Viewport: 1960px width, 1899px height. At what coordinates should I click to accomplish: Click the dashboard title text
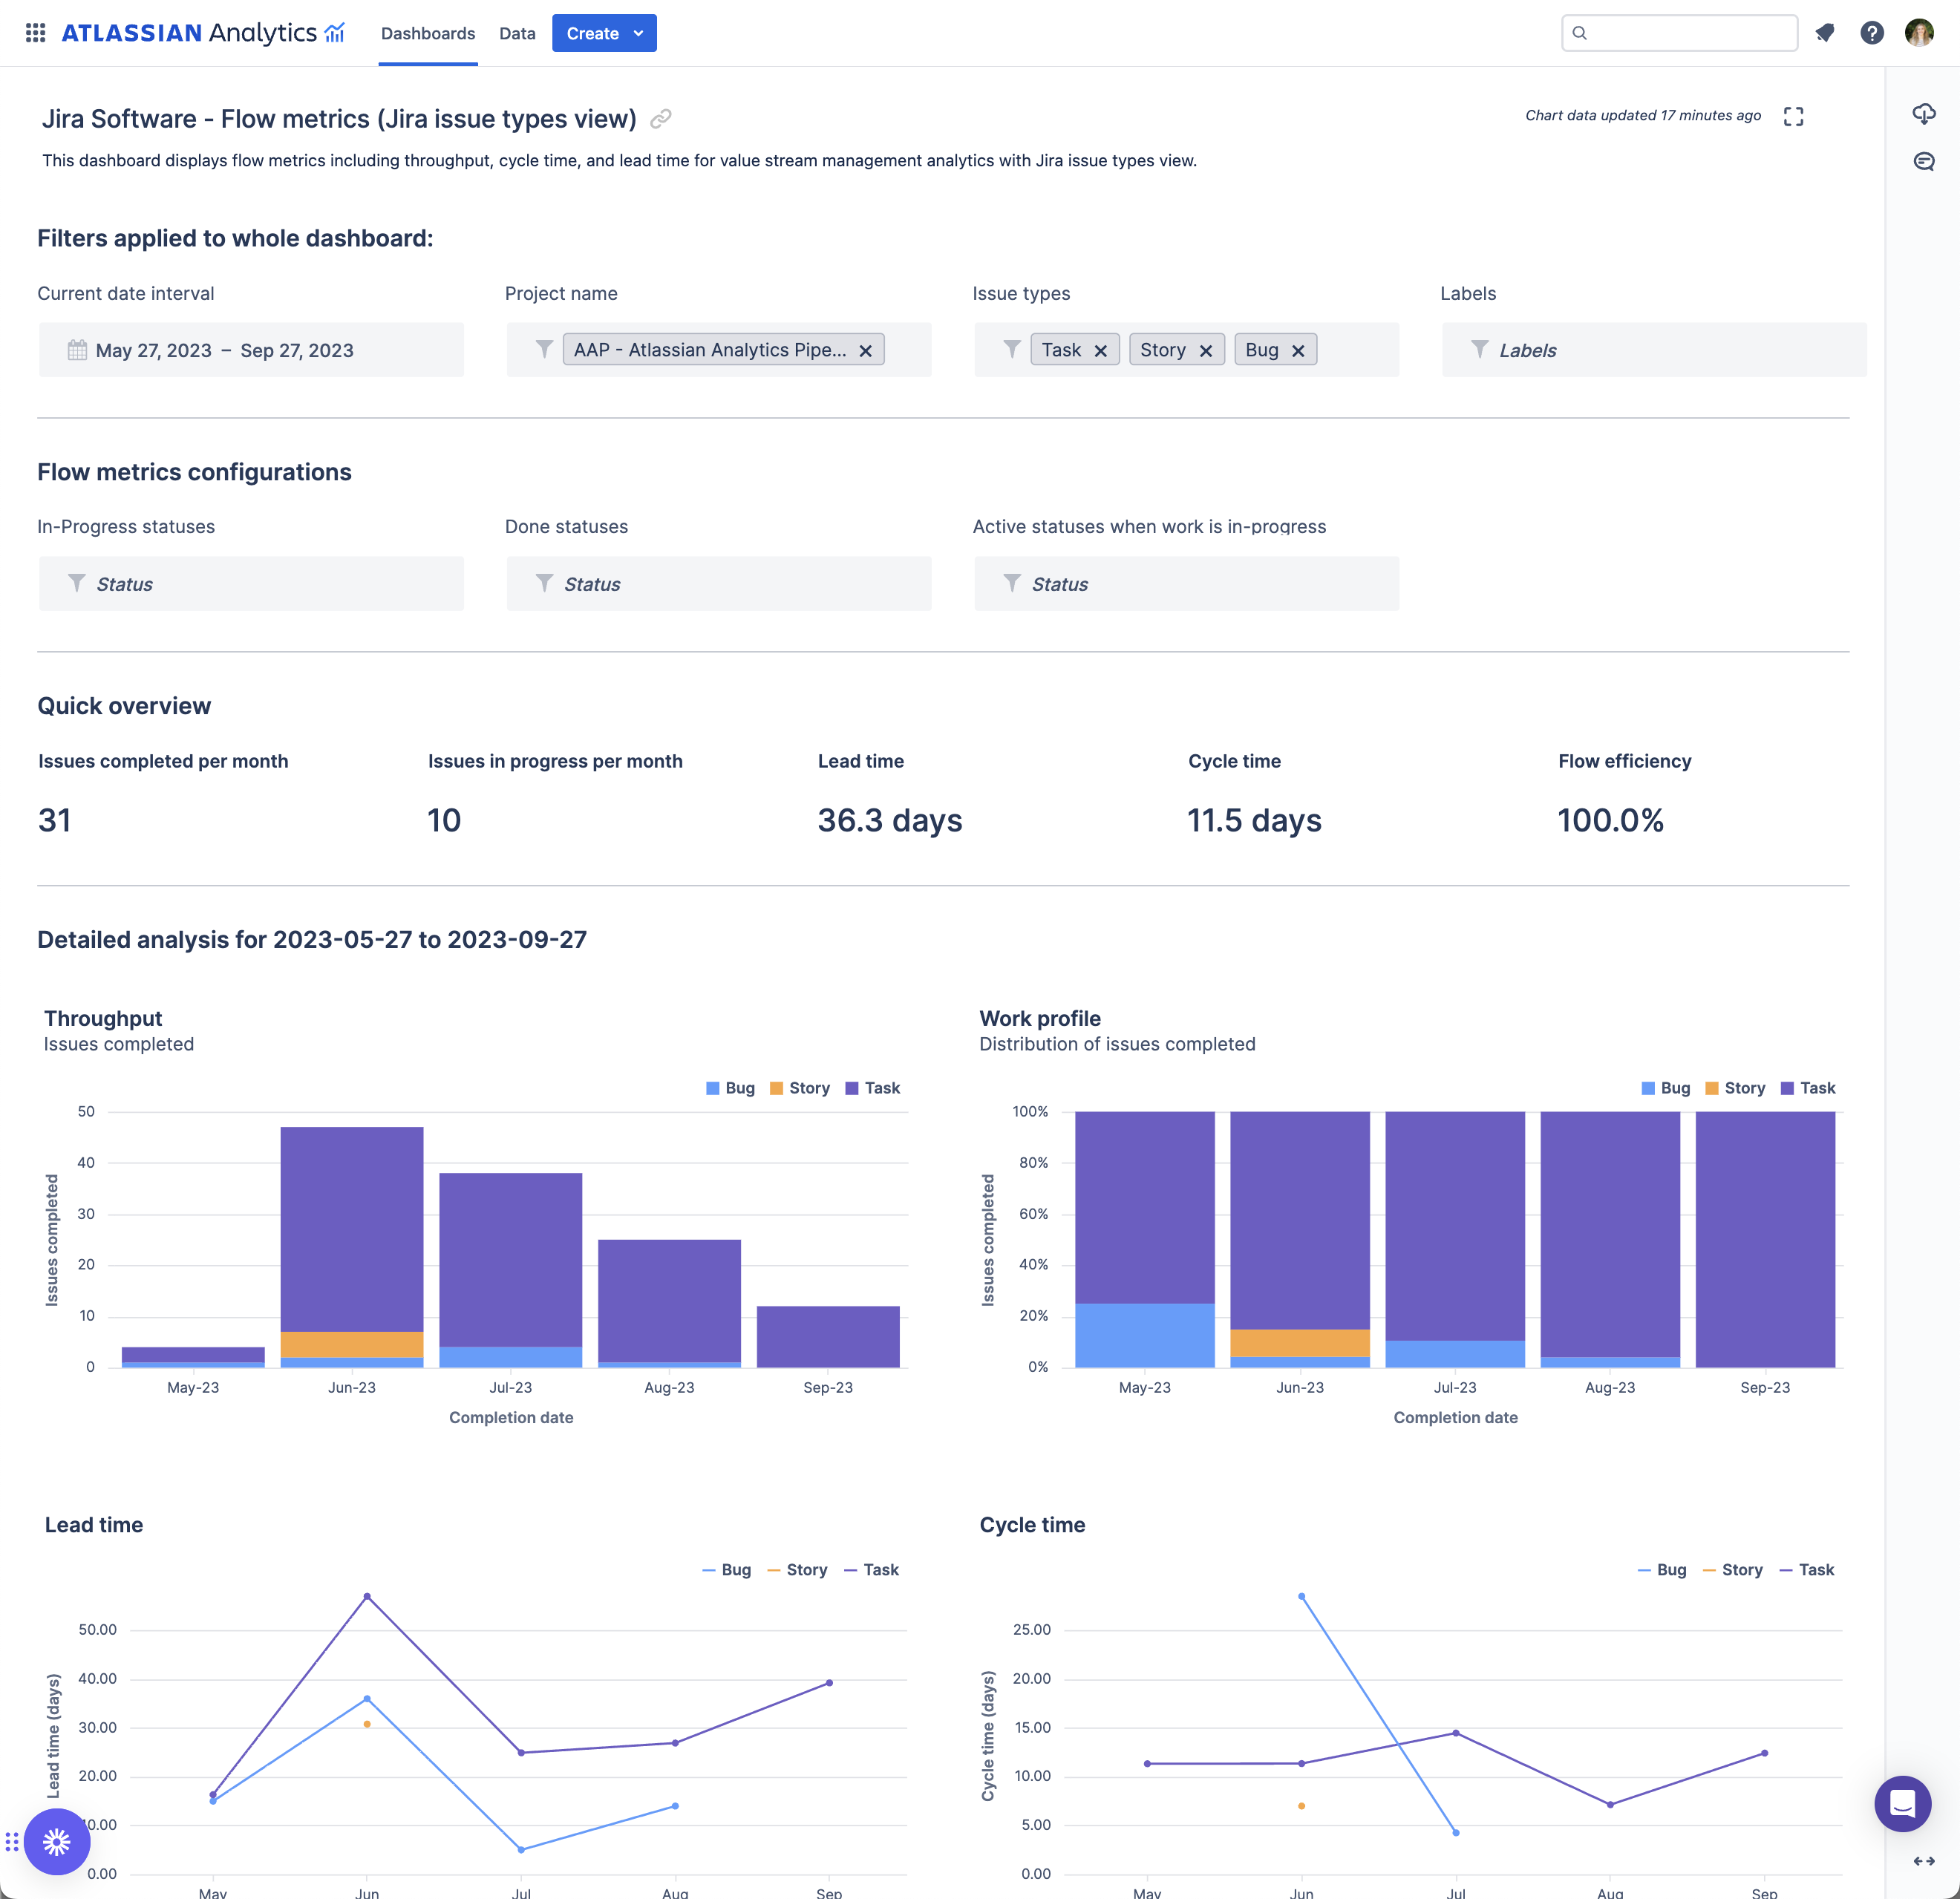click(339, 119)
